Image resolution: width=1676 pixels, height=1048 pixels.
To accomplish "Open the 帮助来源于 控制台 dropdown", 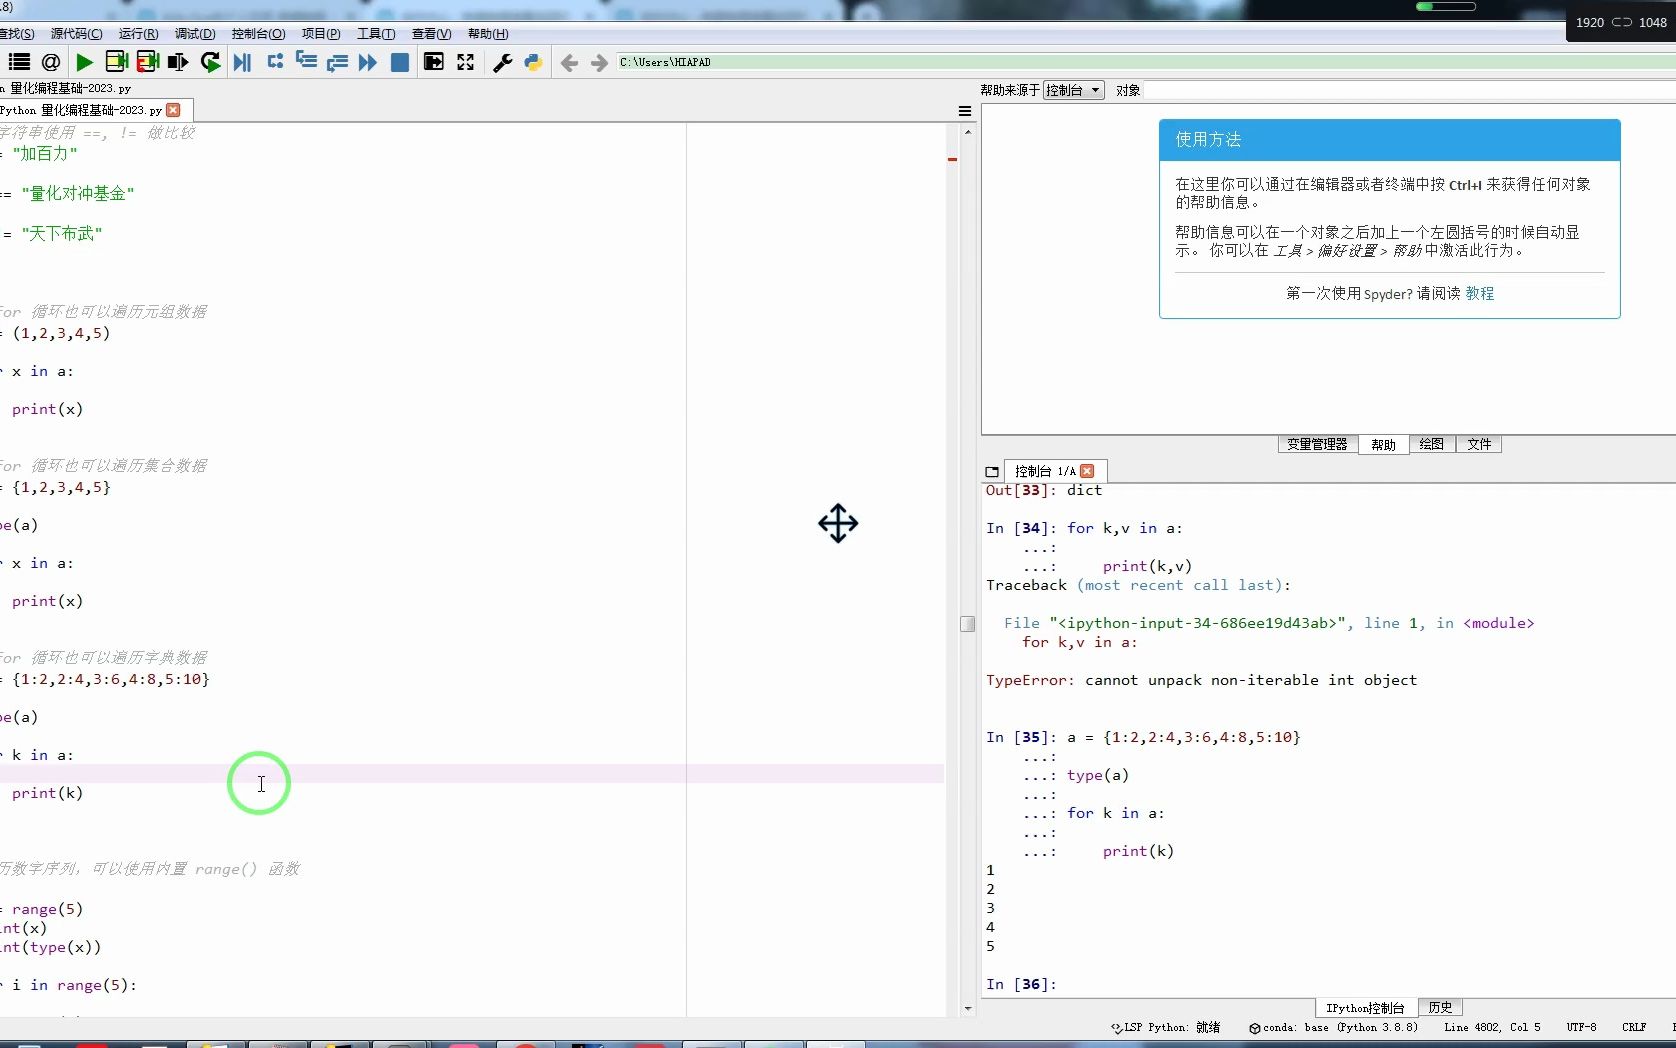I will (x=1074, y=90).
